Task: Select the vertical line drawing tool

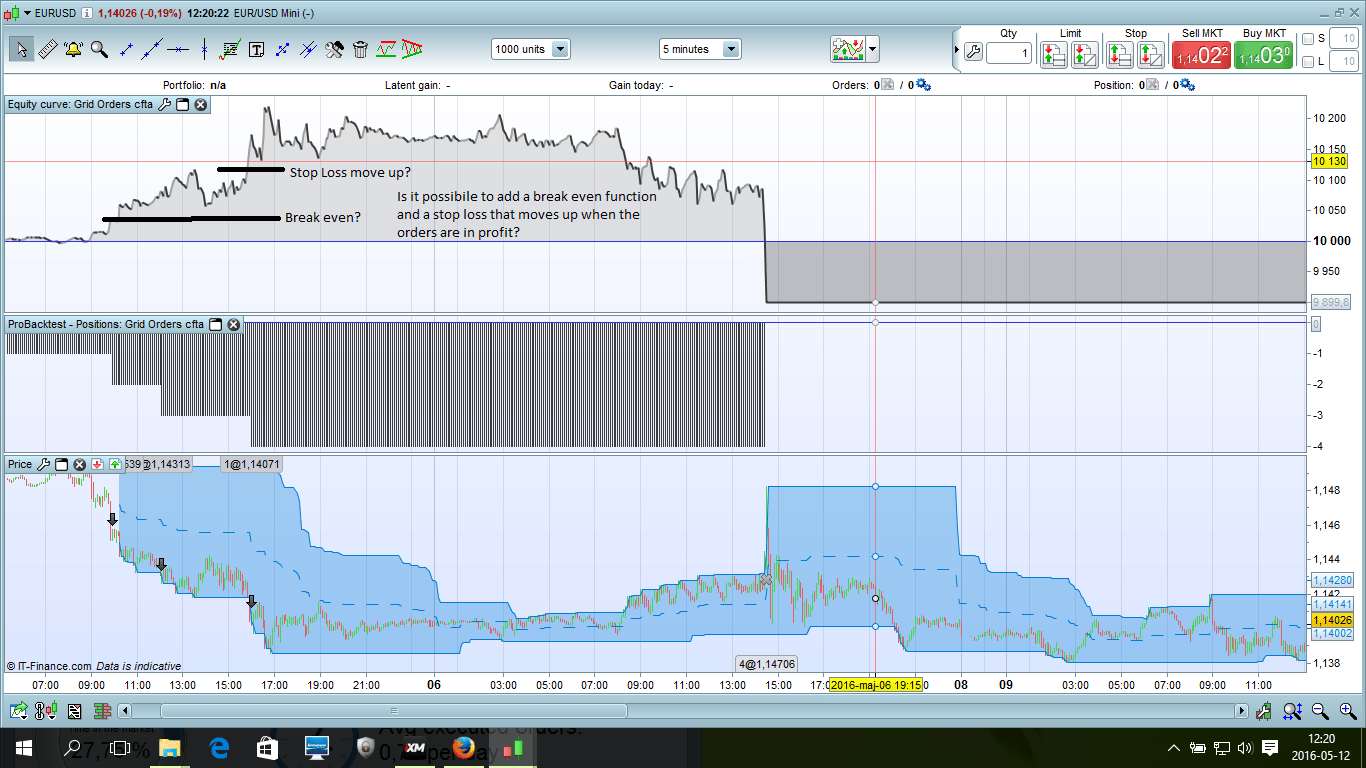Action: coord(204,49)
